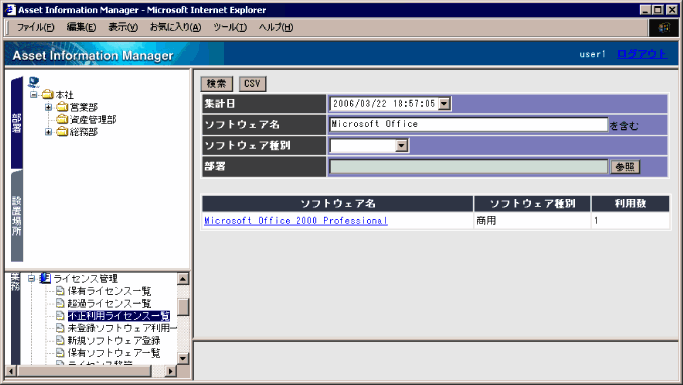This screenshot has height=385, width=683.
Task: Open the ファイル menu
Action: click(x=35, y=27)
